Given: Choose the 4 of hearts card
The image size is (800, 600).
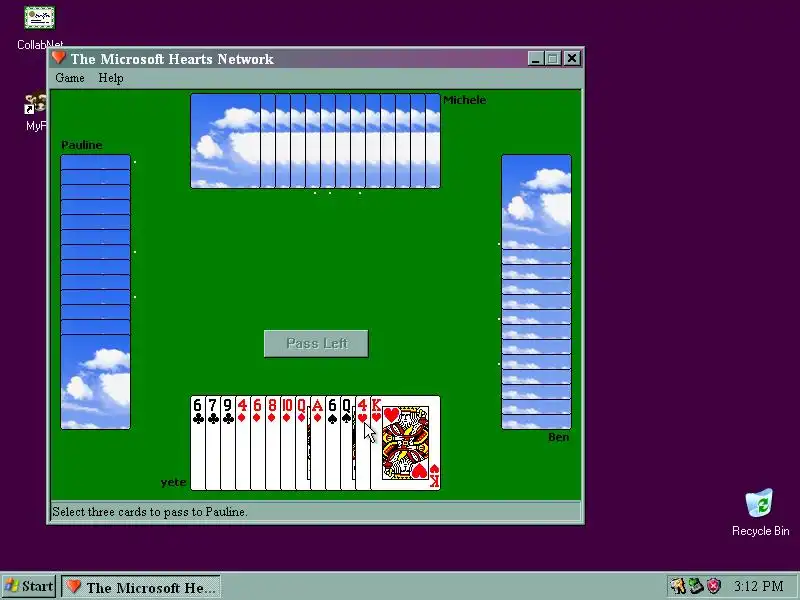Looking at the screenshot, I should pyautogui.click(x=362, y=443).
